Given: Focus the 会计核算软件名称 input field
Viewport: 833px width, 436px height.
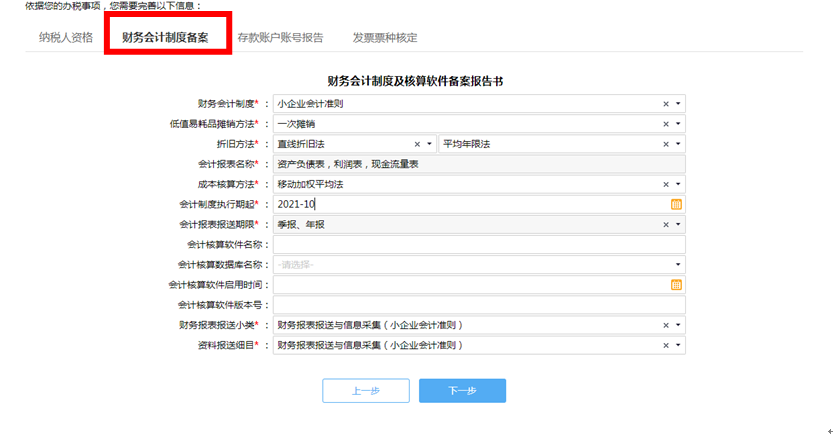Looking at the screenshot, I should pyautogui.click(x=479, y=245).
